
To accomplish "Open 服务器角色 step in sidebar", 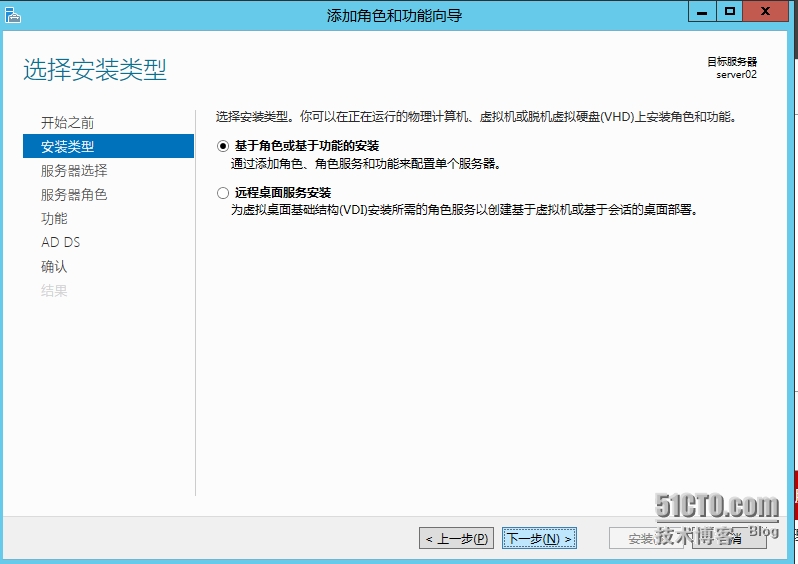I will pyautogui.click(x=74, y=194).
